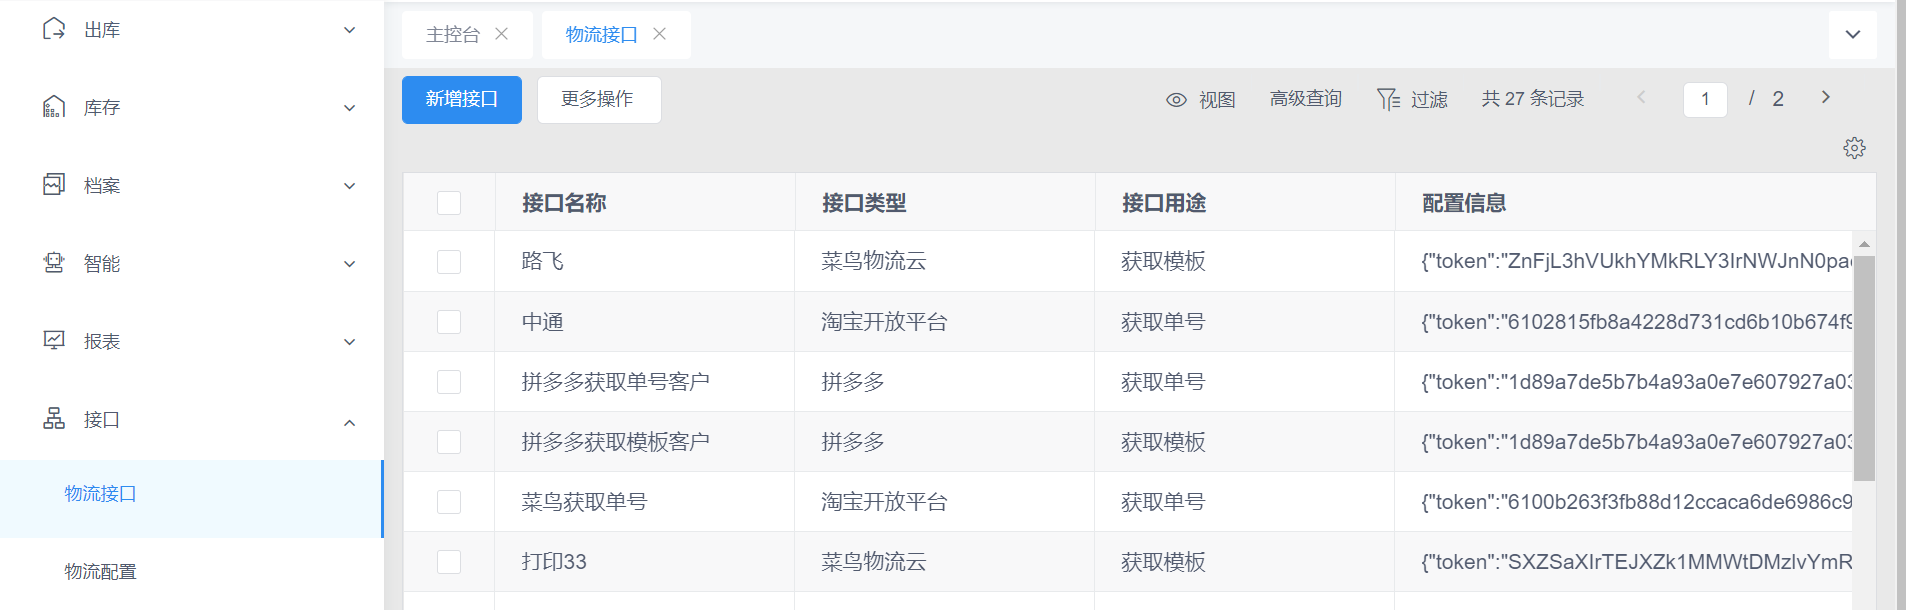Check the 中通 row checkbox
The width and height of the screenshot is (1906, 610).
(x=449, y=322)
